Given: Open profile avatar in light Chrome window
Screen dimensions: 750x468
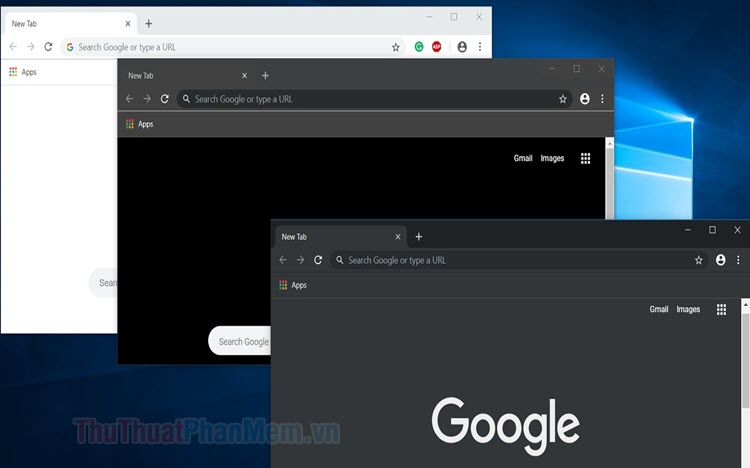Looking at the screenshot, I should tap(462, 46).
